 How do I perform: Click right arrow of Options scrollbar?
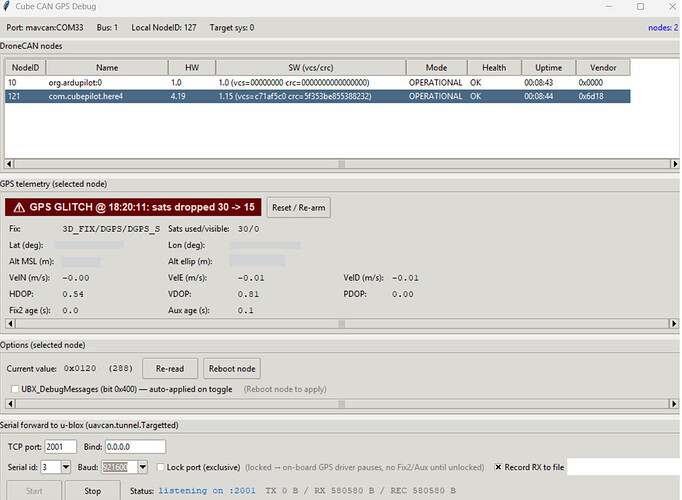[x=674, y=403]
